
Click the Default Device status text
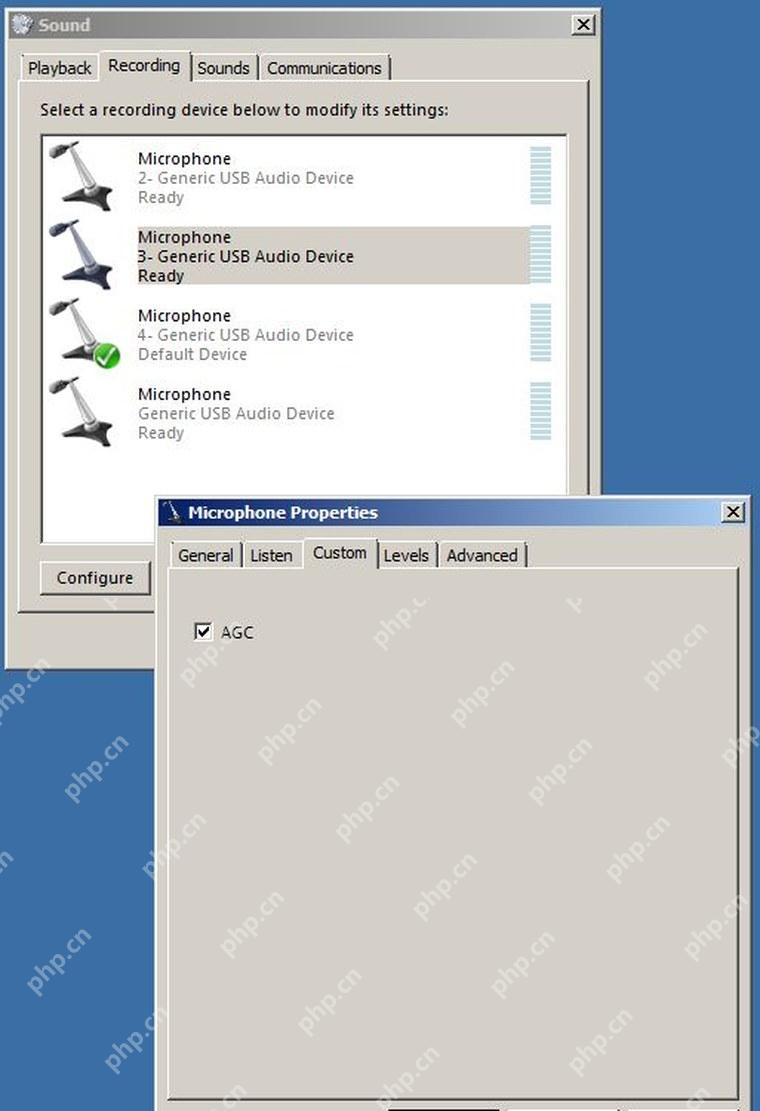[x=192, y=354]
